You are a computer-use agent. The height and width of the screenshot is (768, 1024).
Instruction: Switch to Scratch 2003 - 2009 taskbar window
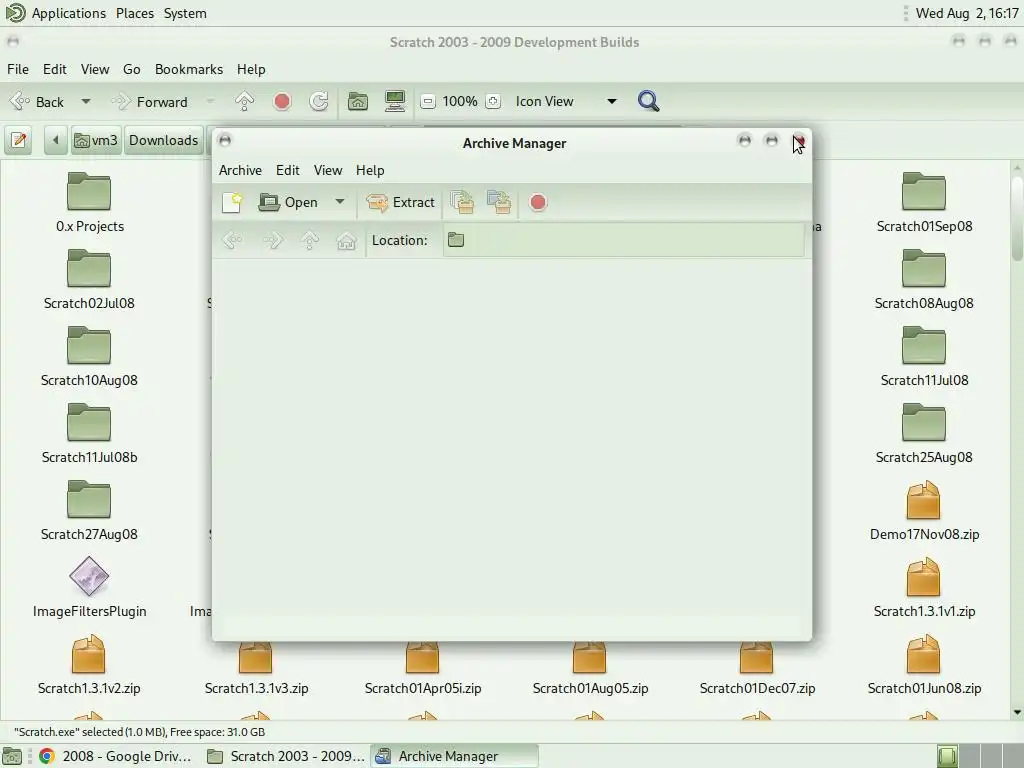click(286, 756)
